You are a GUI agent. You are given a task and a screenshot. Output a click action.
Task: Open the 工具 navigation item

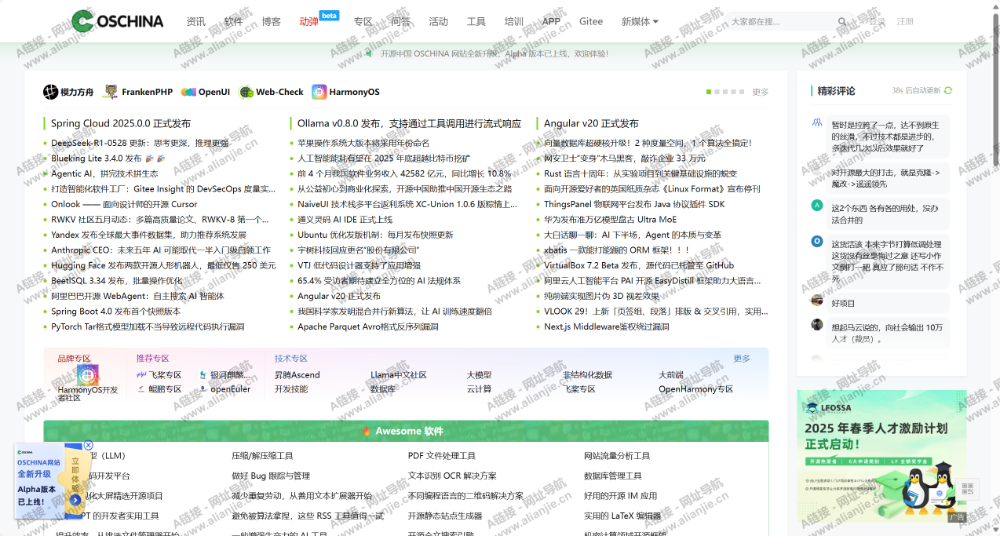[476, 22]
